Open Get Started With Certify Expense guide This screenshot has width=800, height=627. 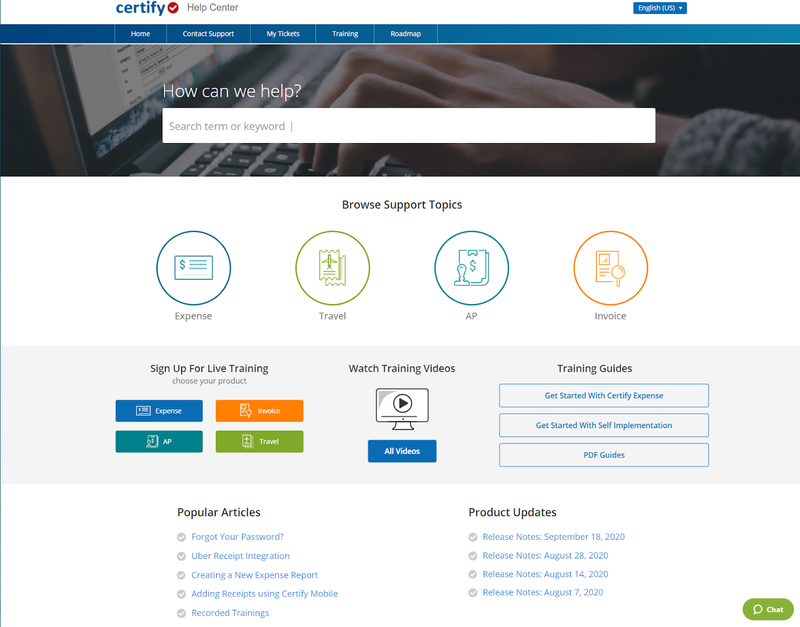604,395
